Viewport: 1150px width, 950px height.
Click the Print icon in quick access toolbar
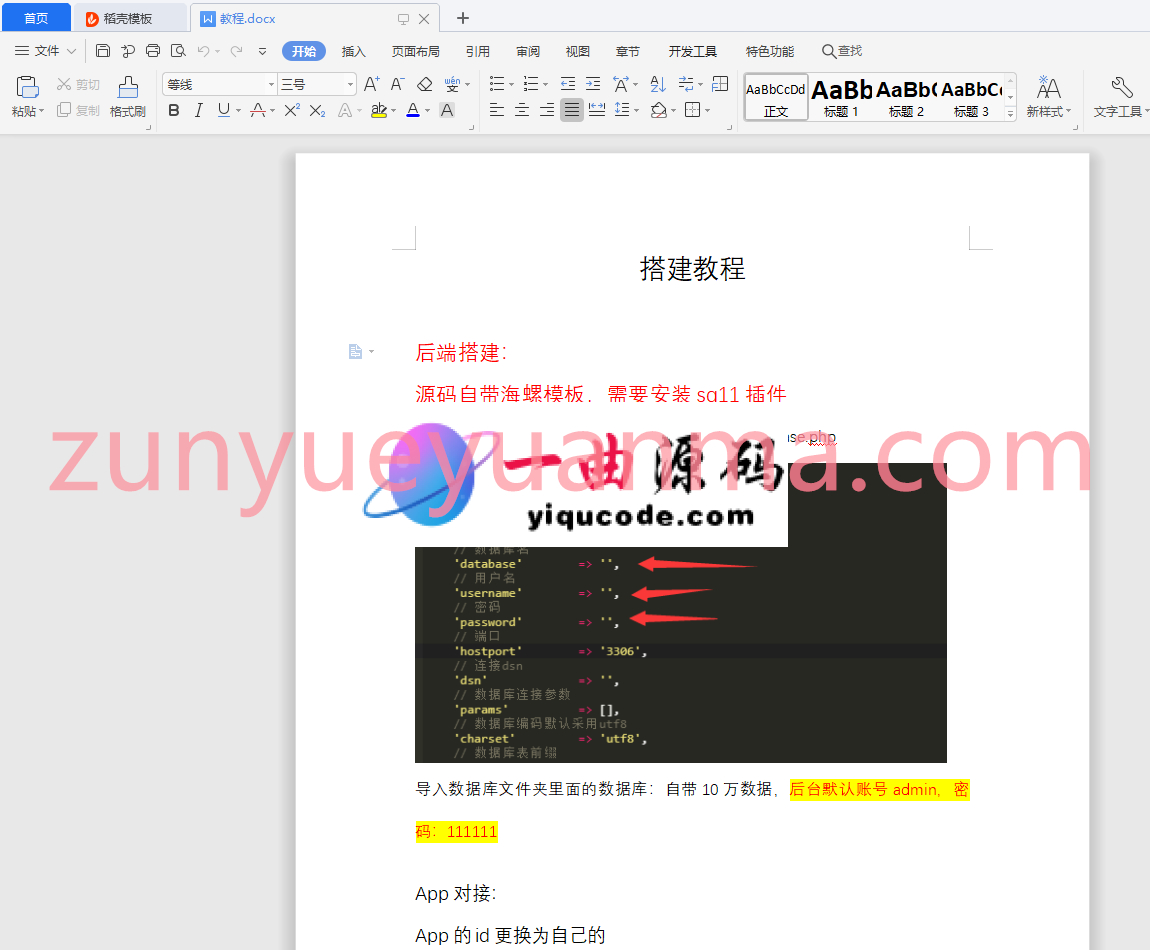(x=153, y=51)
